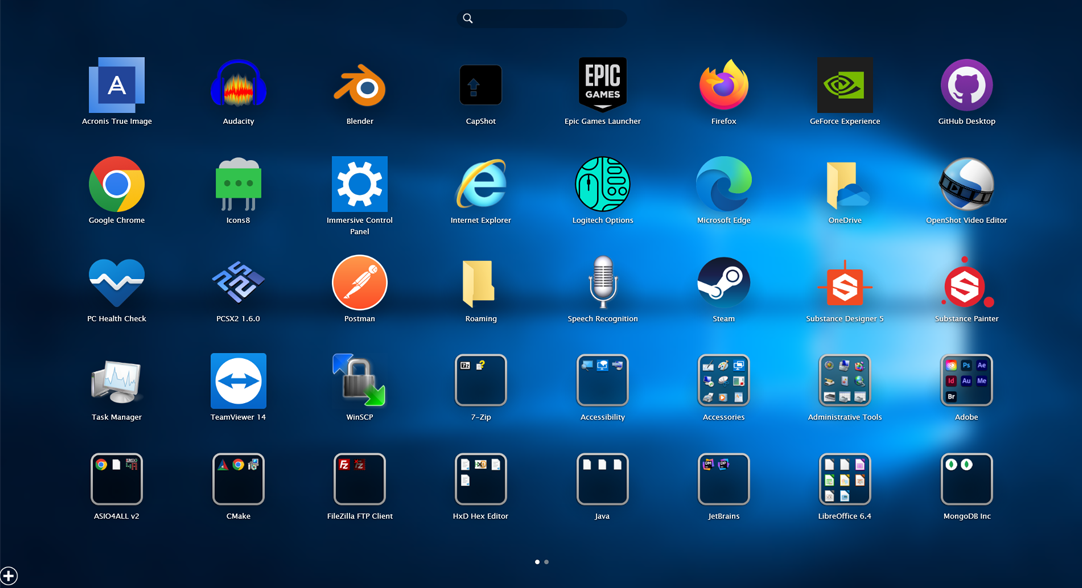Open the OneDrive folder
Viewport: 1082px width, 588px height.
[845, 185]
